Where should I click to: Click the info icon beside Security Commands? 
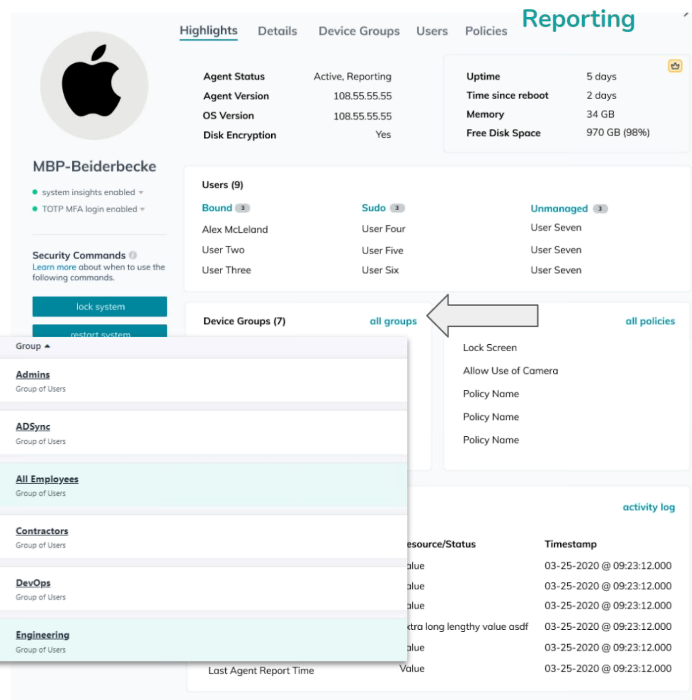point(133,255)
